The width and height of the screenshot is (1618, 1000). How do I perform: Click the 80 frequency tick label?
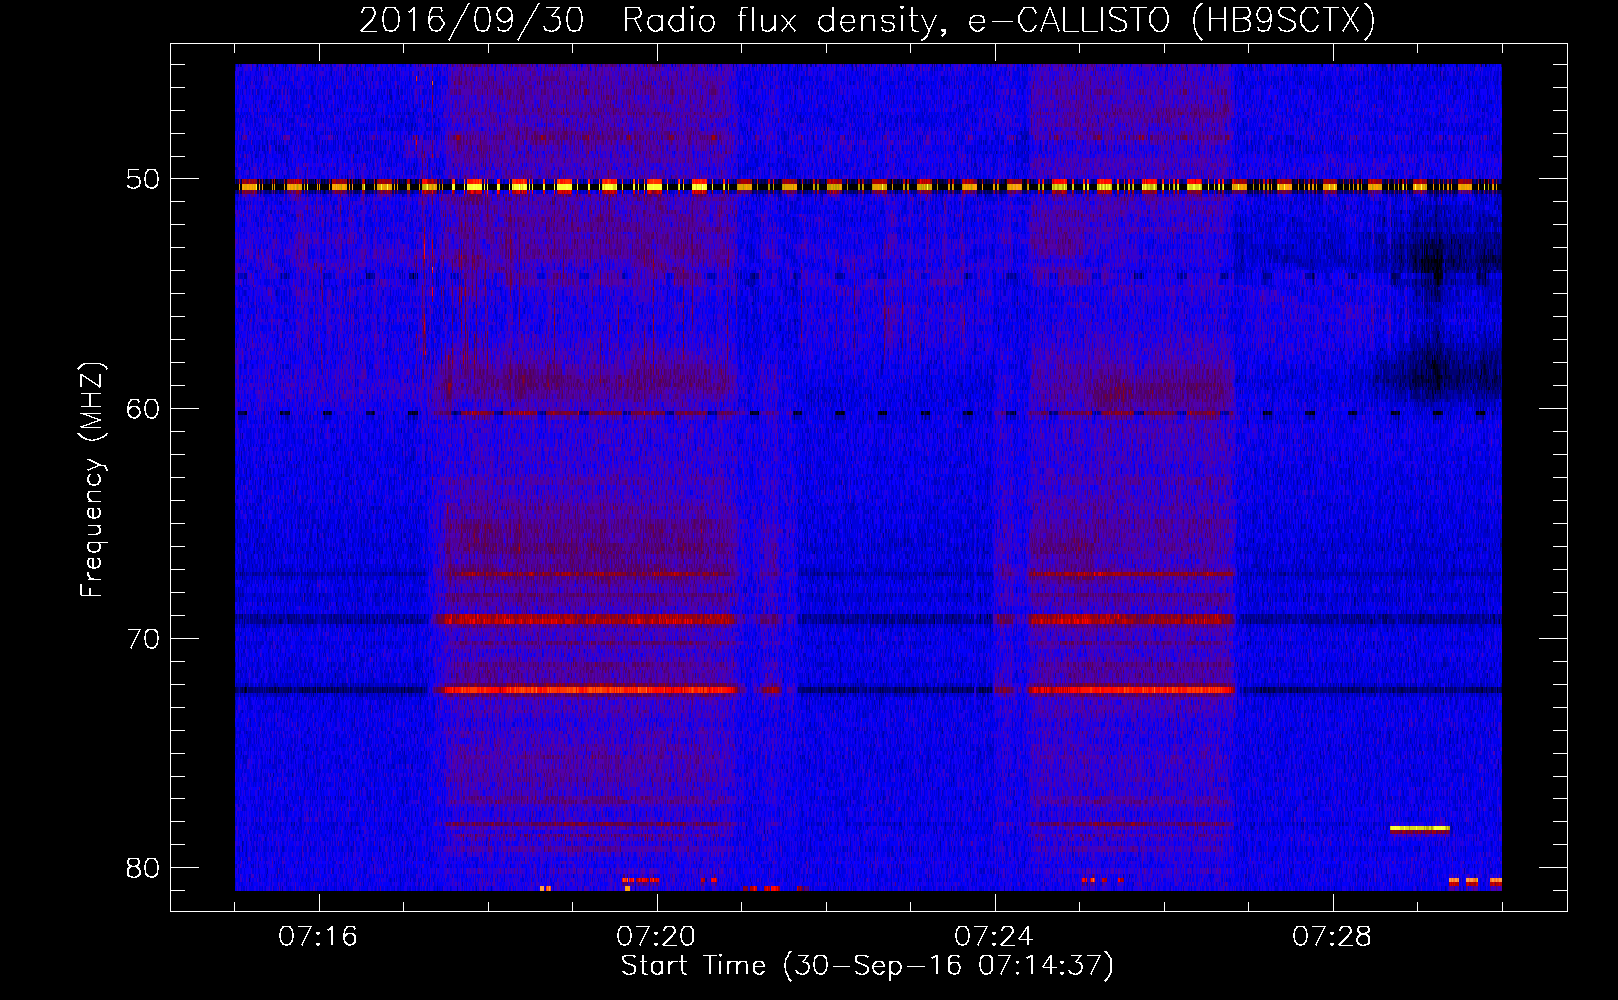pyautogui.click(x=142, y=867)
